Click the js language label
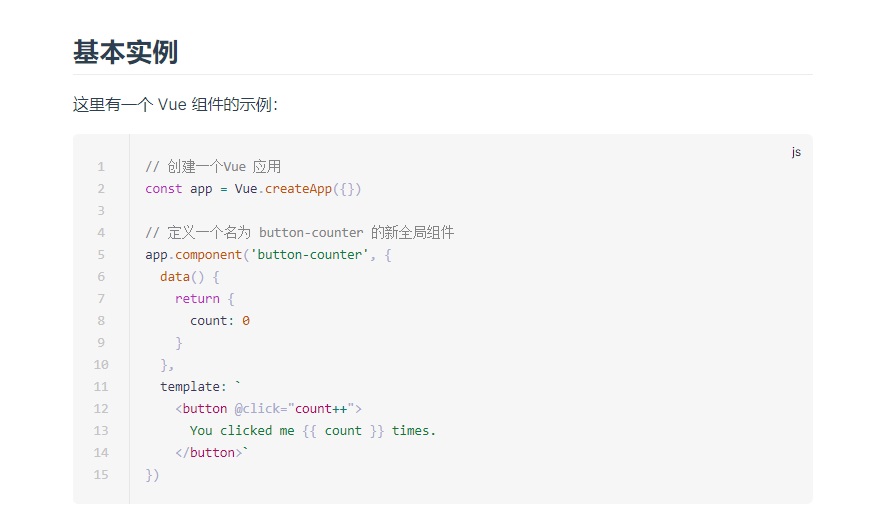 coord(796,152)
